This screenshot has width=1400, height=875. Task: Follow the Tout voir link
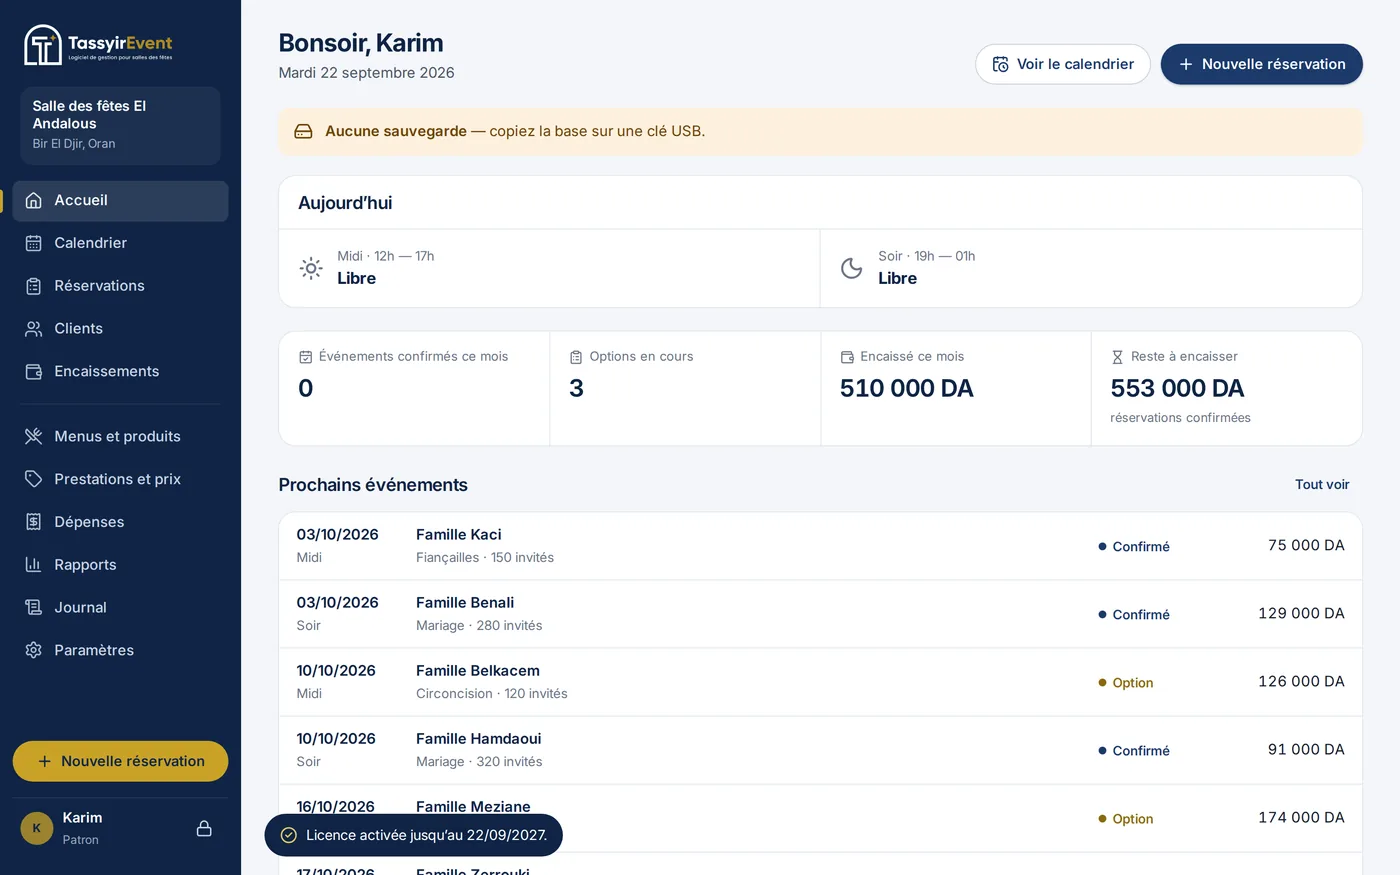[x=1322, y=484]
